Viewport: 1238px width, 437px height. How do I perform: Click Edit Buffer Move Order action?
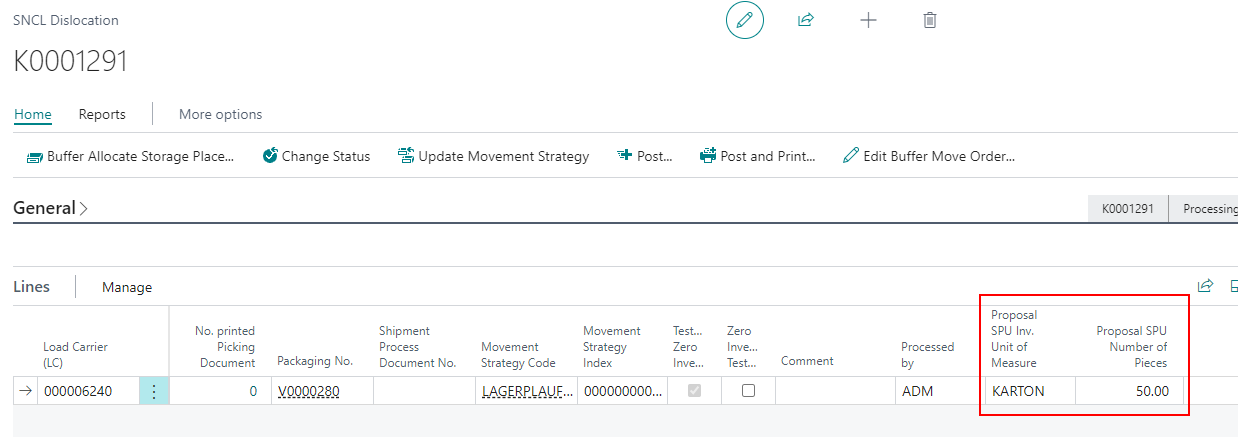click(x=929, y=156)
